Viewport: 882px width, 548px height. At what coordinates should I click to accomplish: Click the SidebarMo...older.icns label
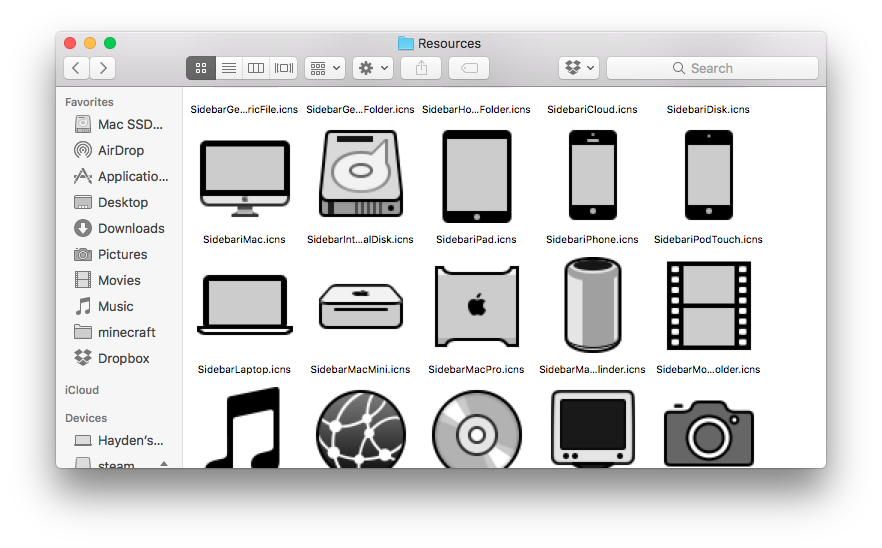[x=708, y=369]
